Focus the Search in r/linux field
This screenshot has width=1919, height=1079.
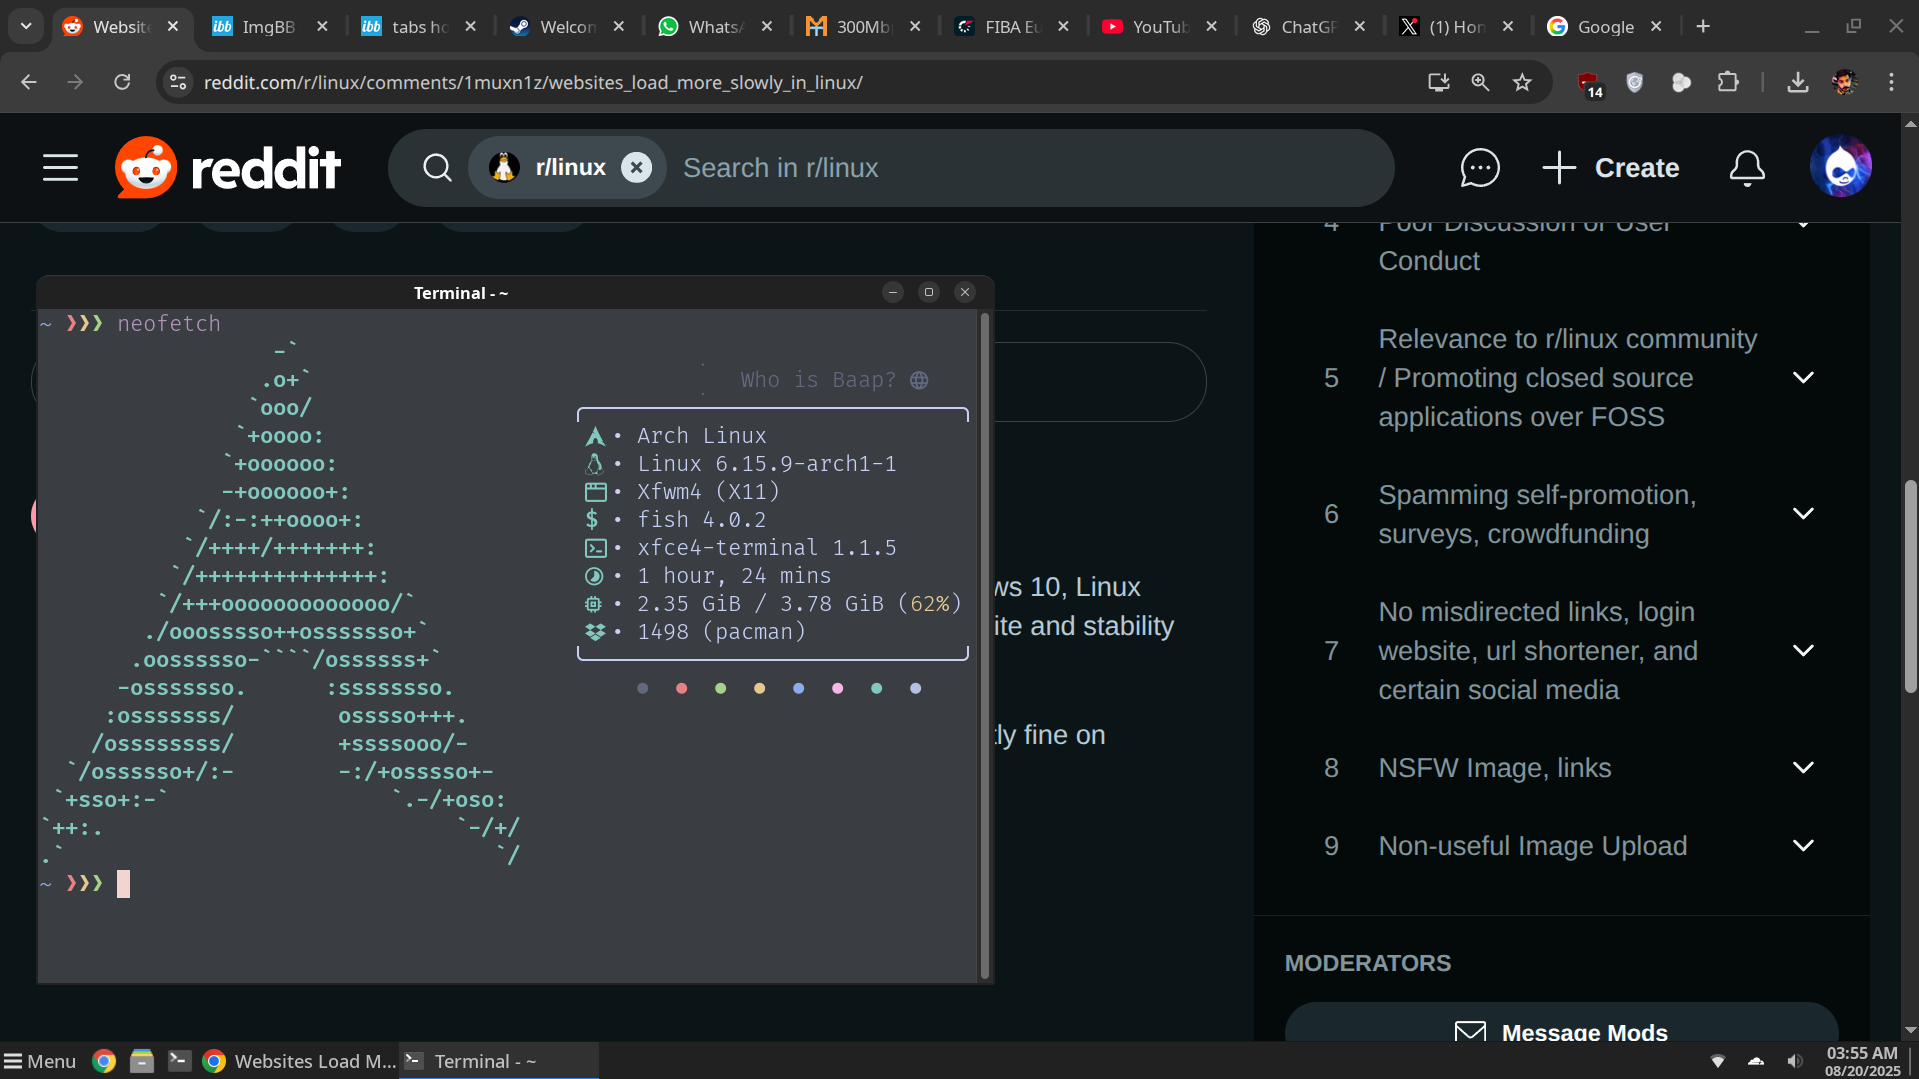[x=1030, y=168]
